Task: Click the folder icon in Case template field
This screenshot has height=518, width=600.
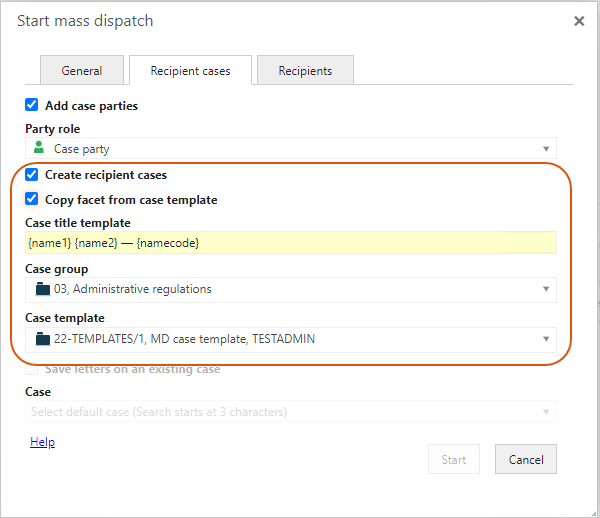Action: pyautogui.click(x=42, y=339)
